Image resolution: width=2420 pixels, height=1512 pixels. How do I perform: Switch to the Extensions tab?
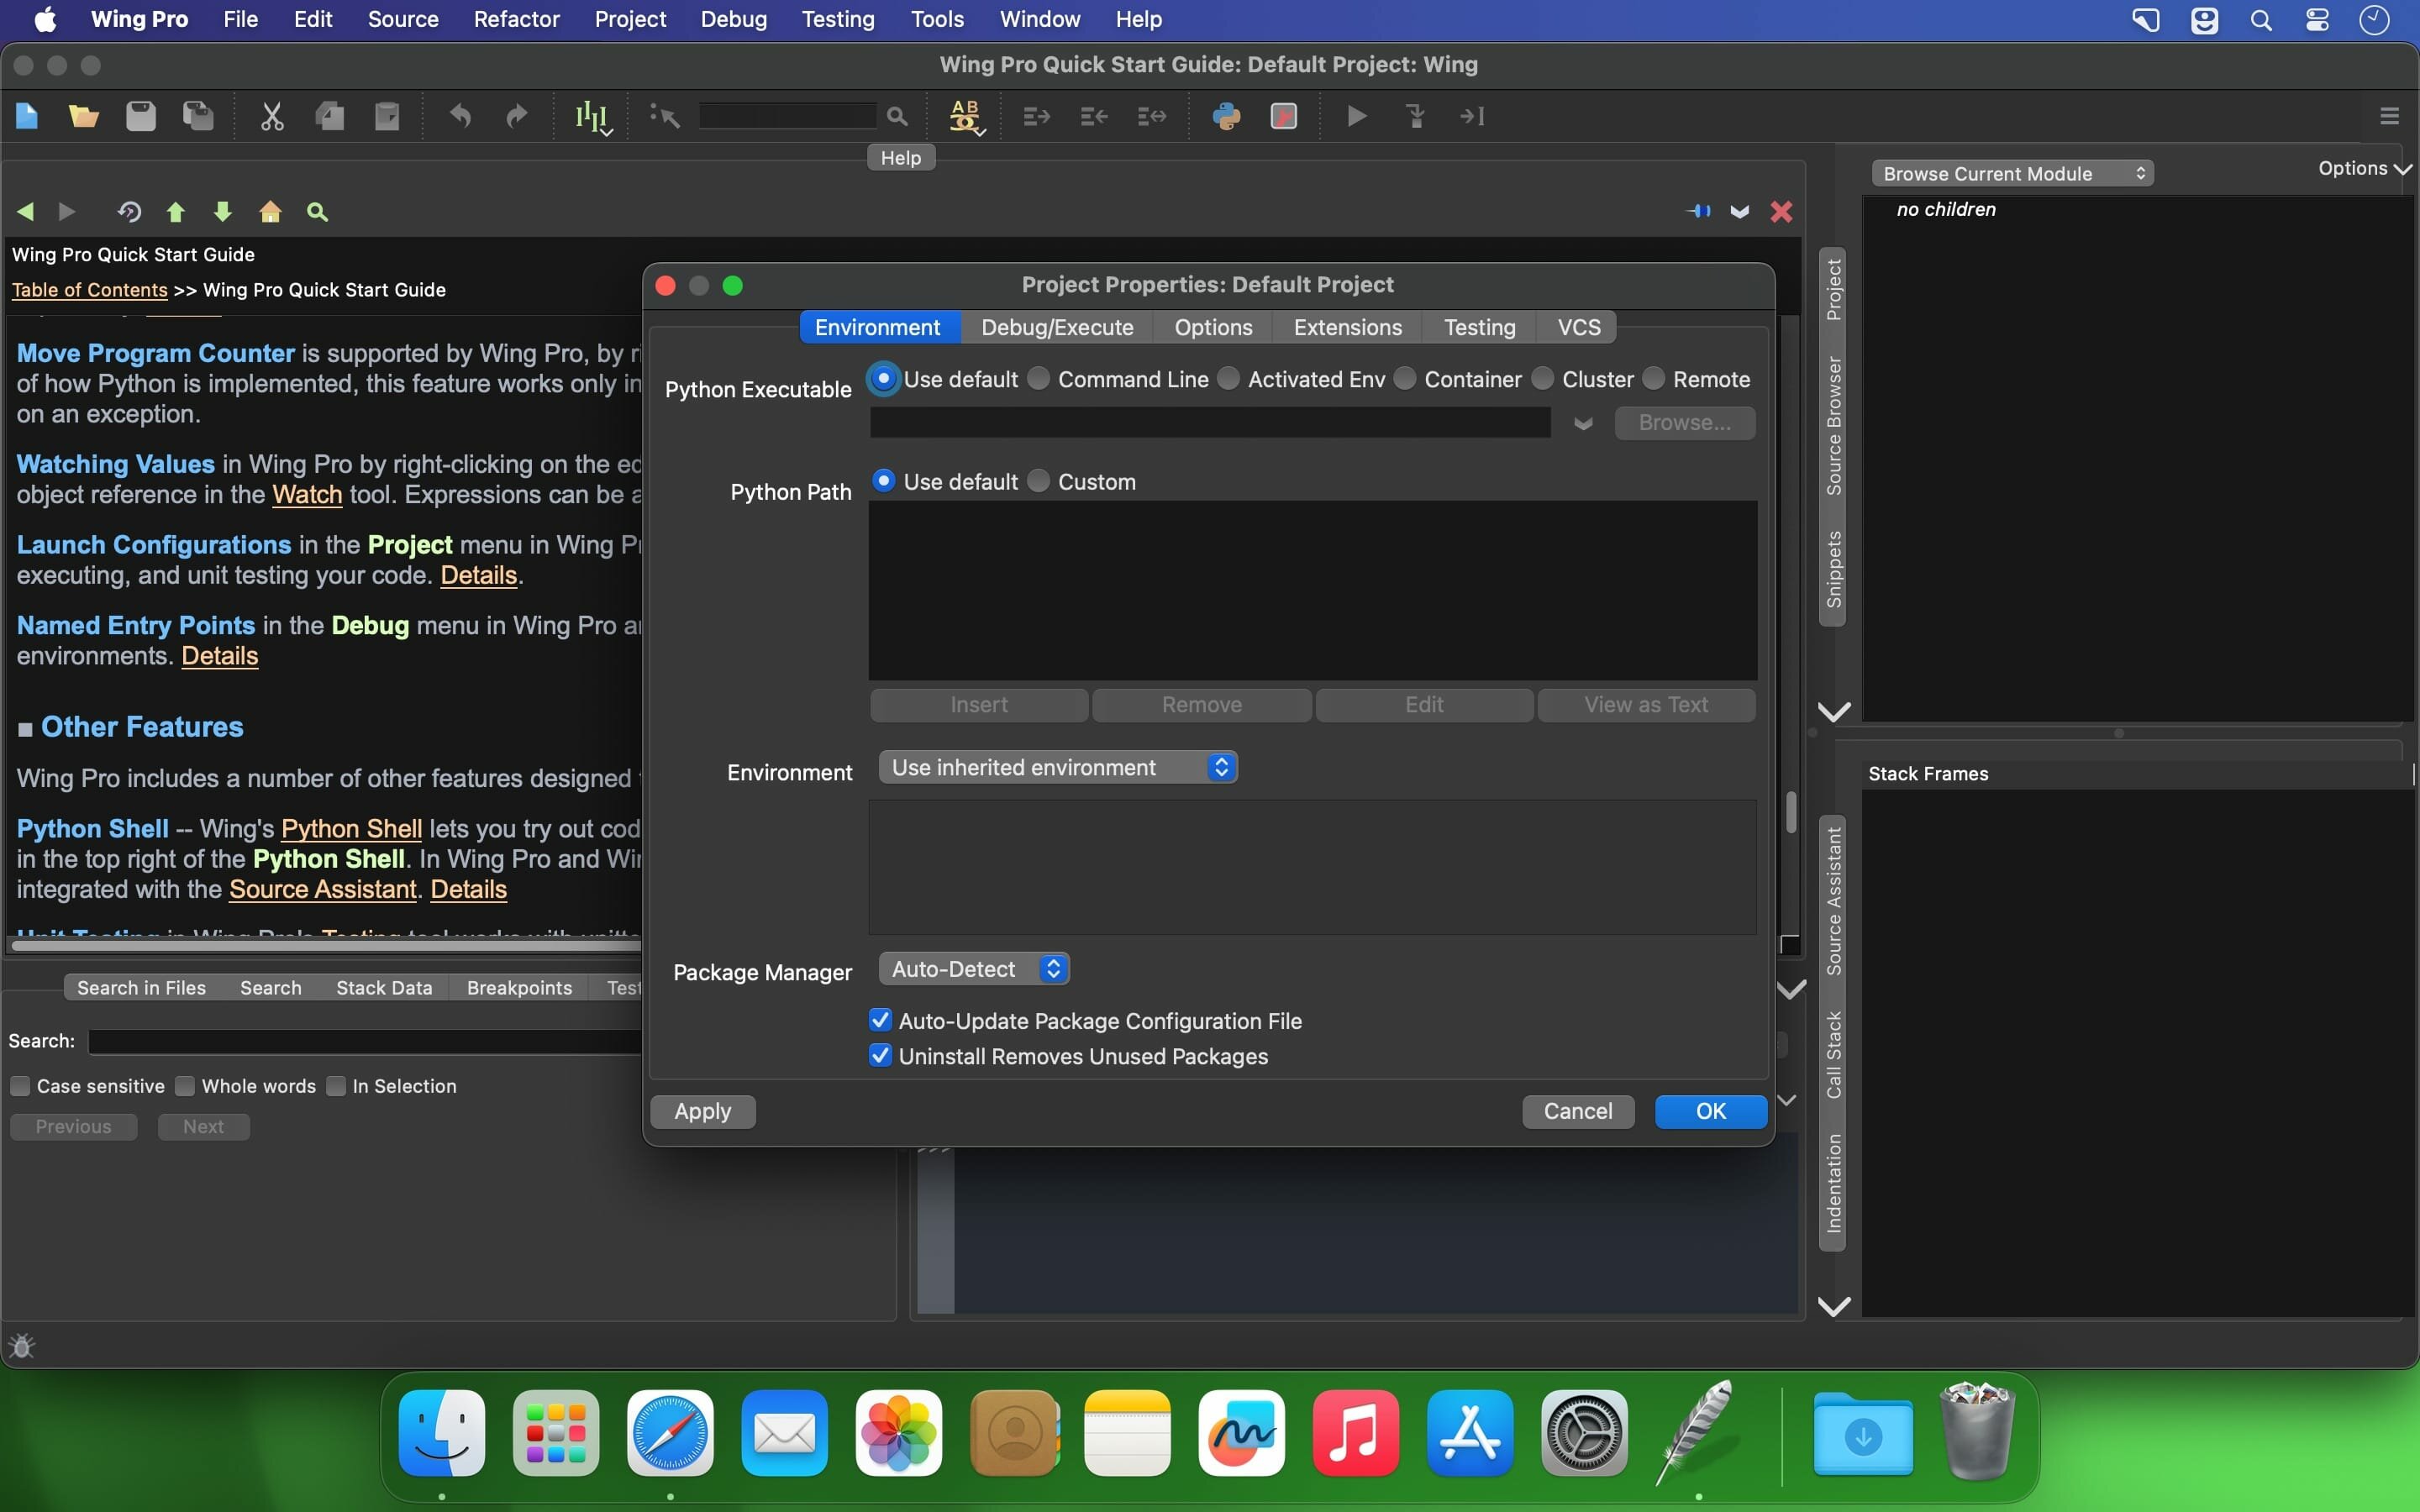(x=1347, y=327)
